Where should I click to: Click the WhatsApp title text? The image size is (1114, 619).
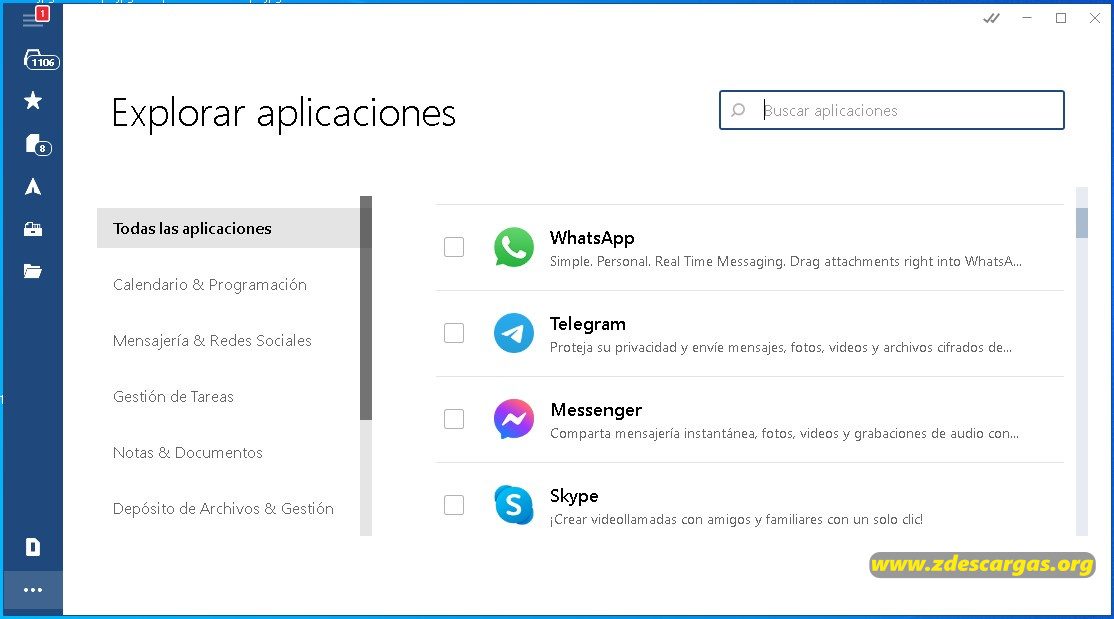[x=592, y=238]
